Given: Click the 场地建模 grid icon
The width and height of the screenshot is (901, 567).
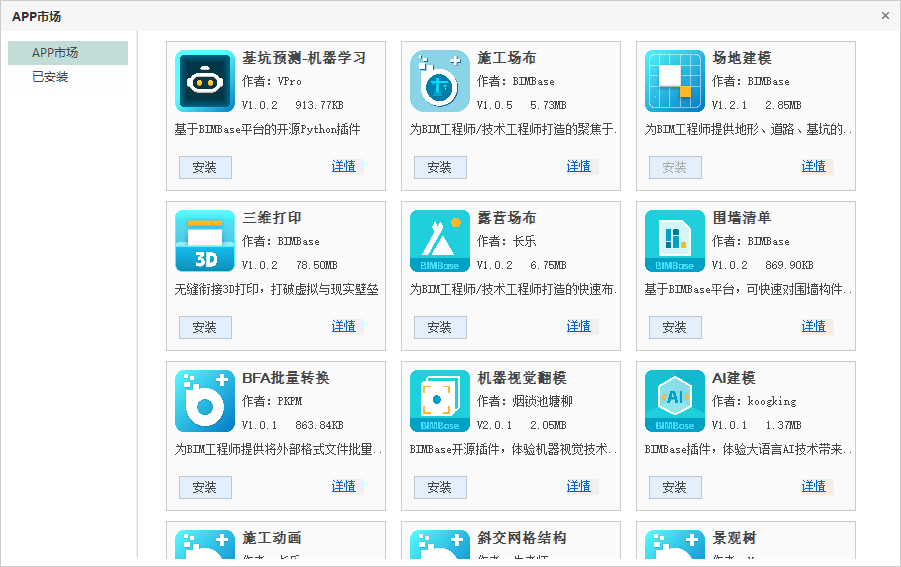Looking at the screenshot, I should click(x=675, y=81).
